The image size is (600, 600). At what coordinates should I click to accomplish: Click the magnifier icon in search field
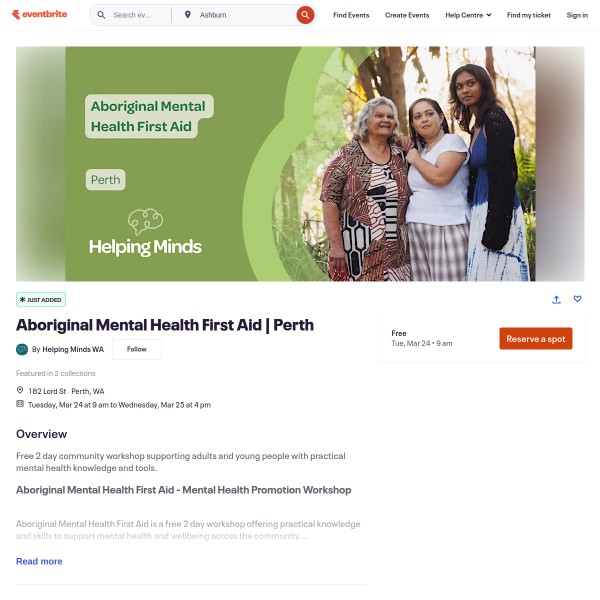(x=101, y=15)
